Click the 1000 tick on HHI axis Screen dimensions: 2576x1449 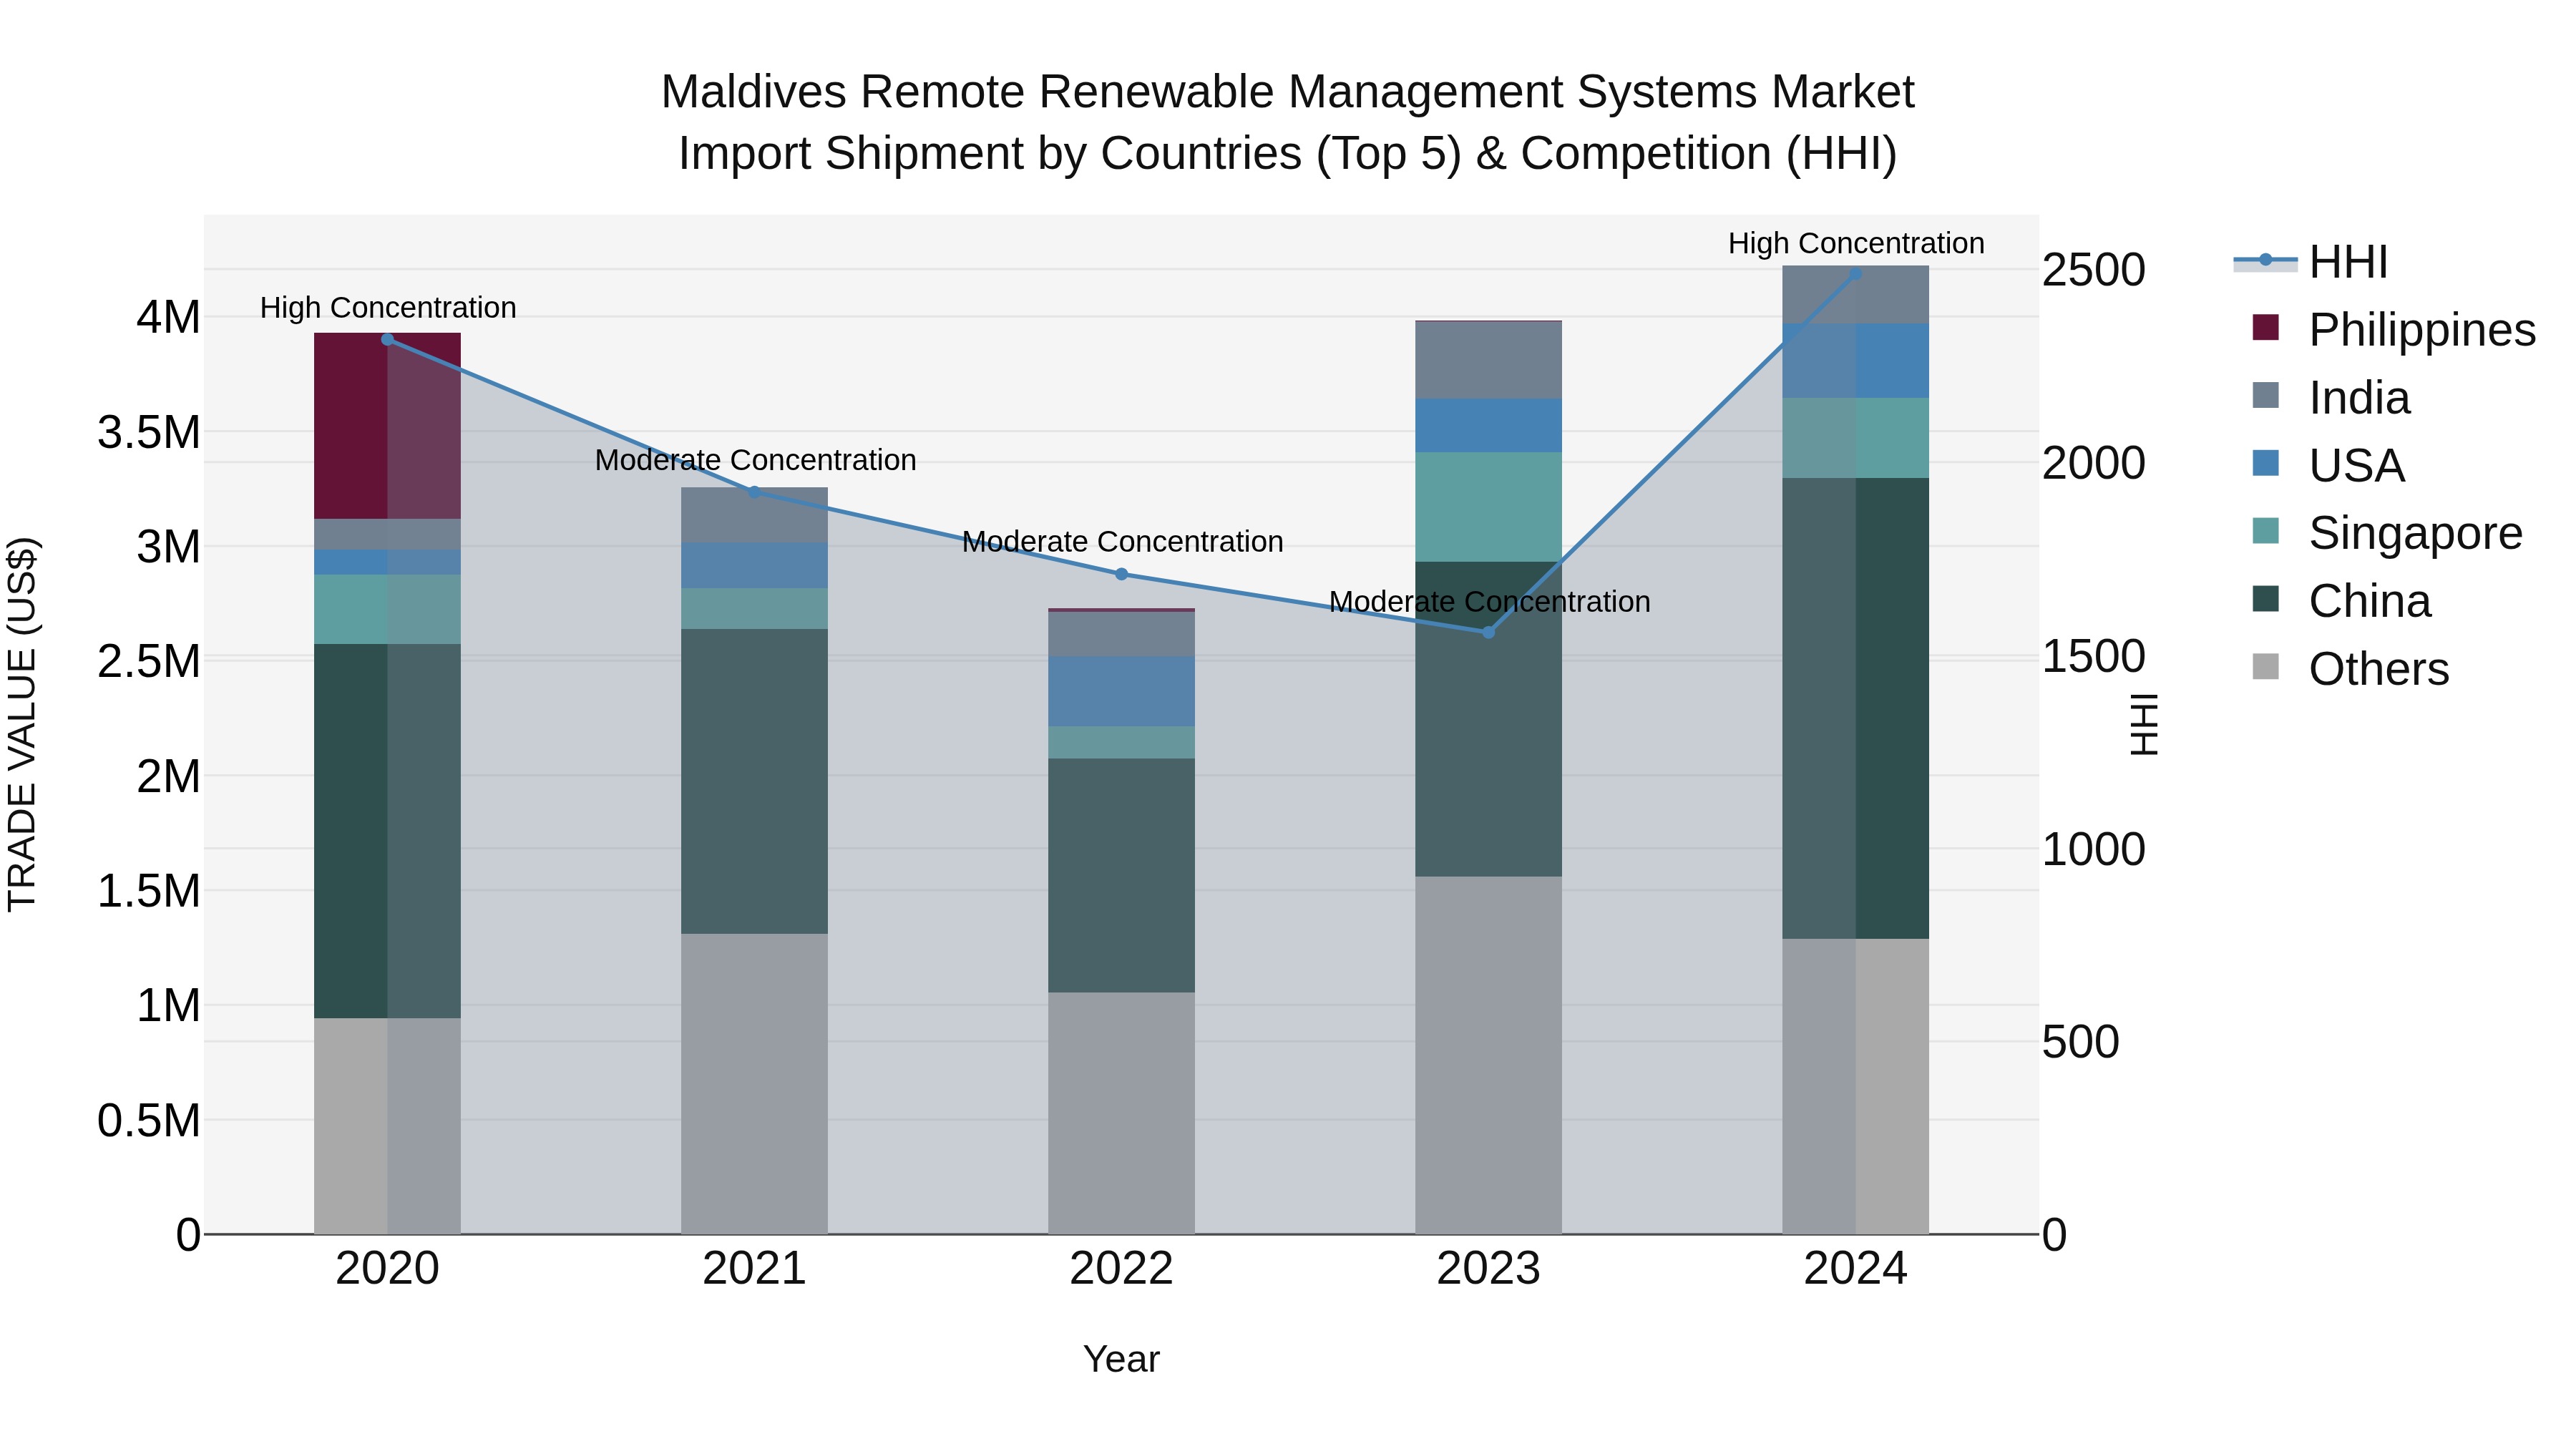pos(2094,849)
